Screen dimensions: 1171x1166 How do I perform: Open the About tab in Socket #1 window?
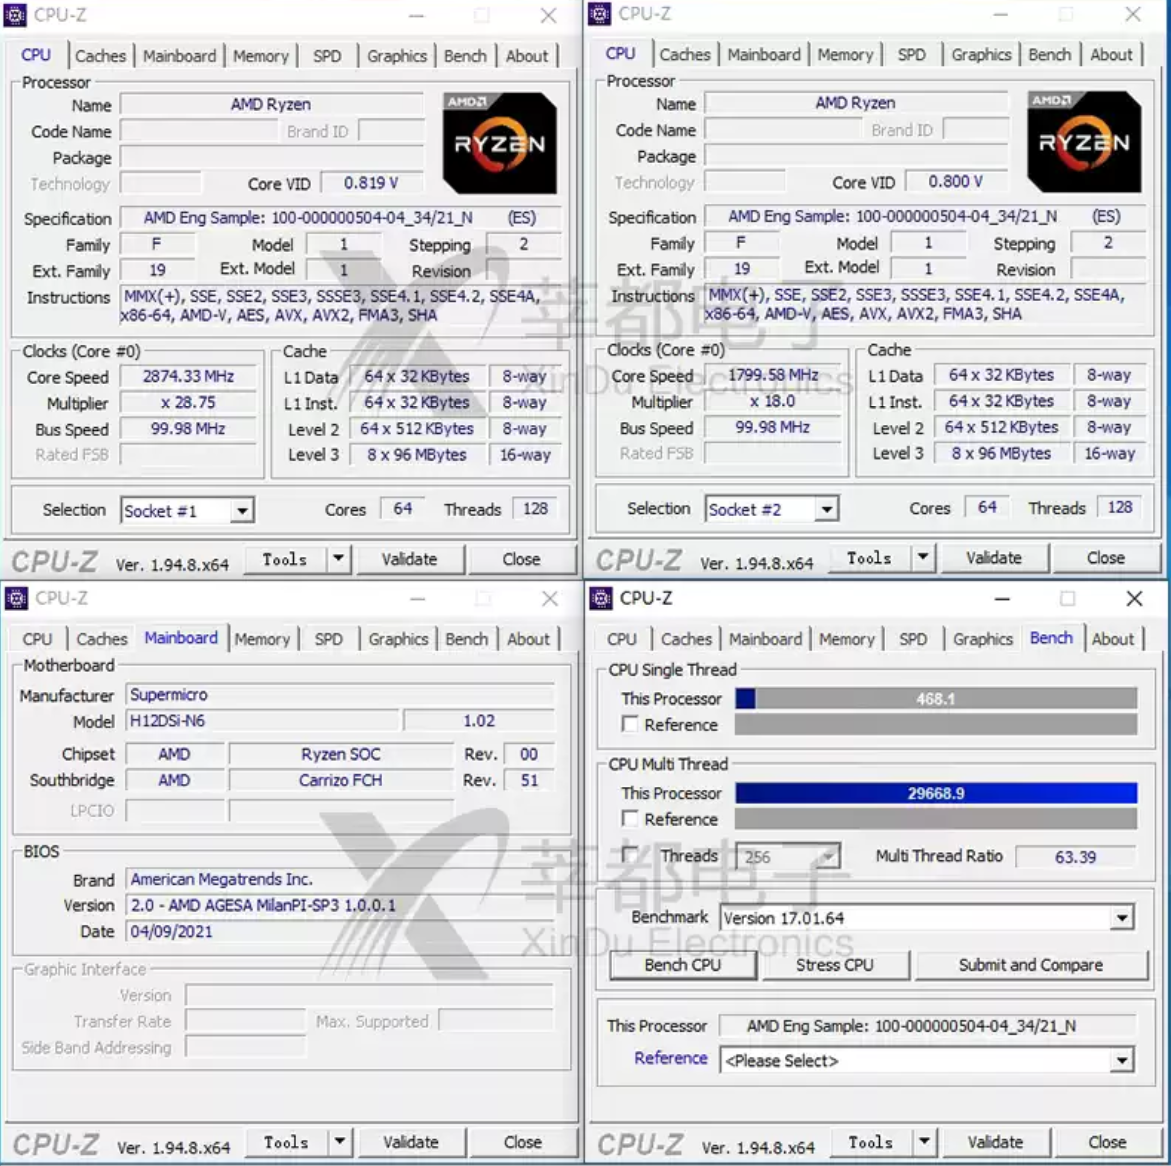pyautogui.click(x=527, y=56)
